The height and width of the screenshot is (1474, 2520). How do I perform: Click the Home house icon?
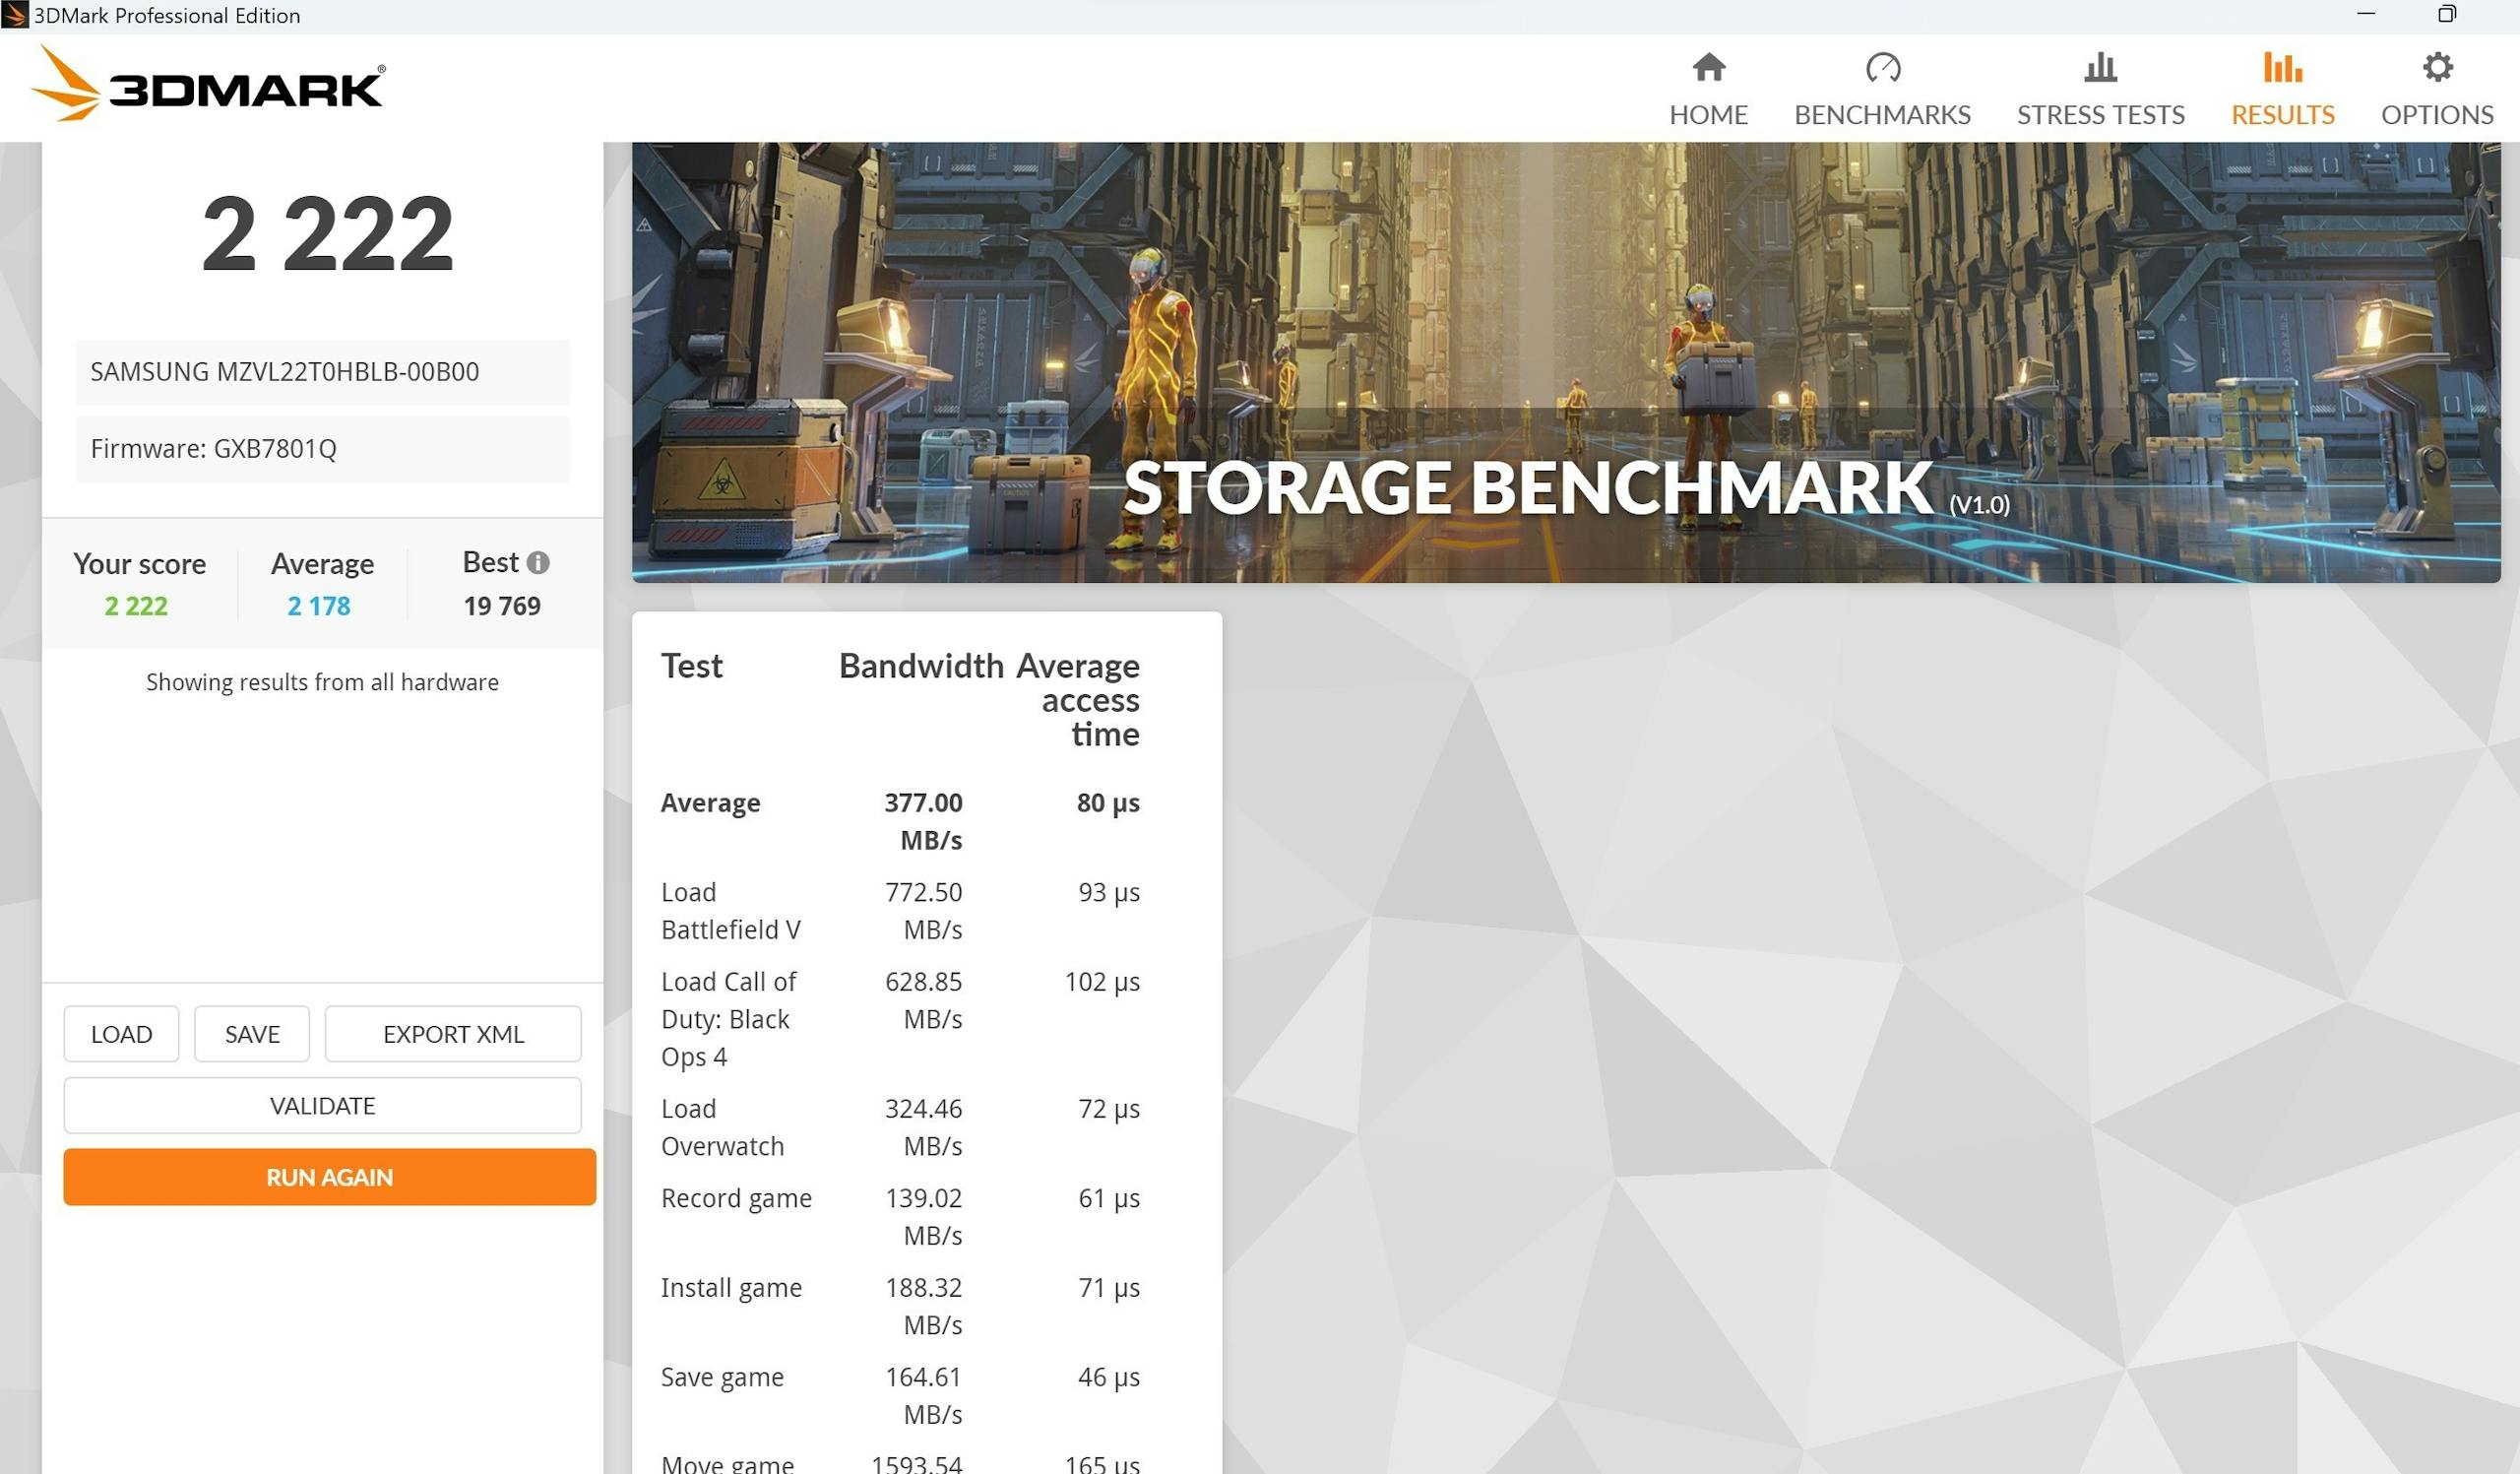click(x=1708, y=67)
